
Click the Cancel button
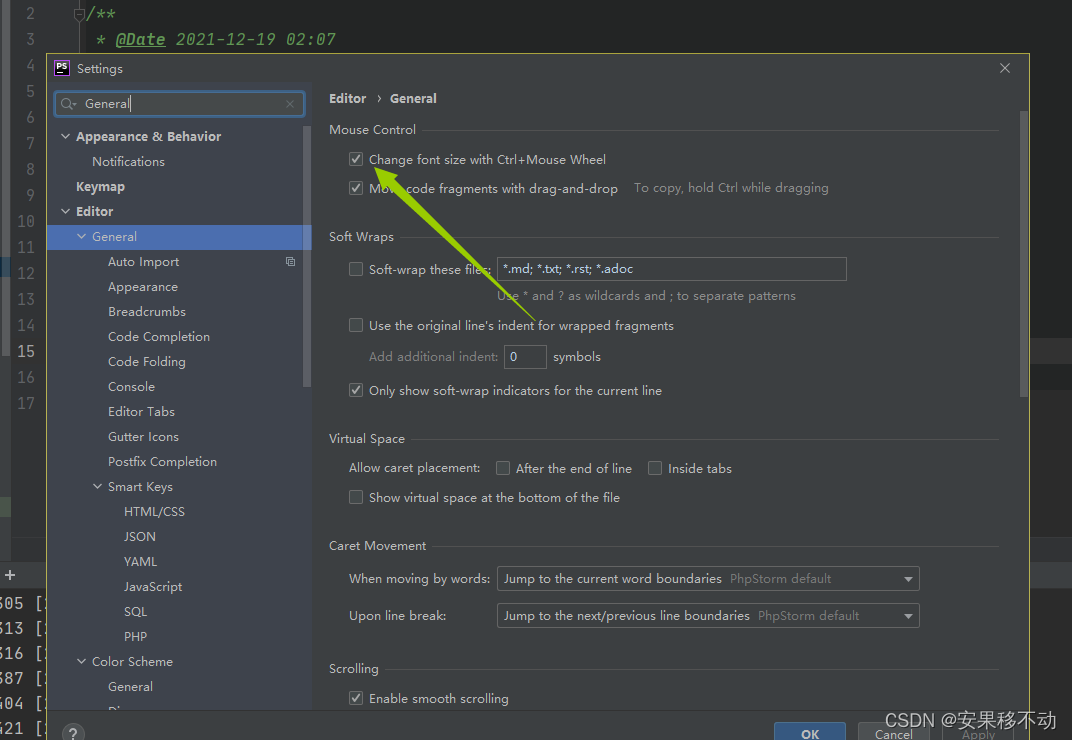click(x=894, y=732)
